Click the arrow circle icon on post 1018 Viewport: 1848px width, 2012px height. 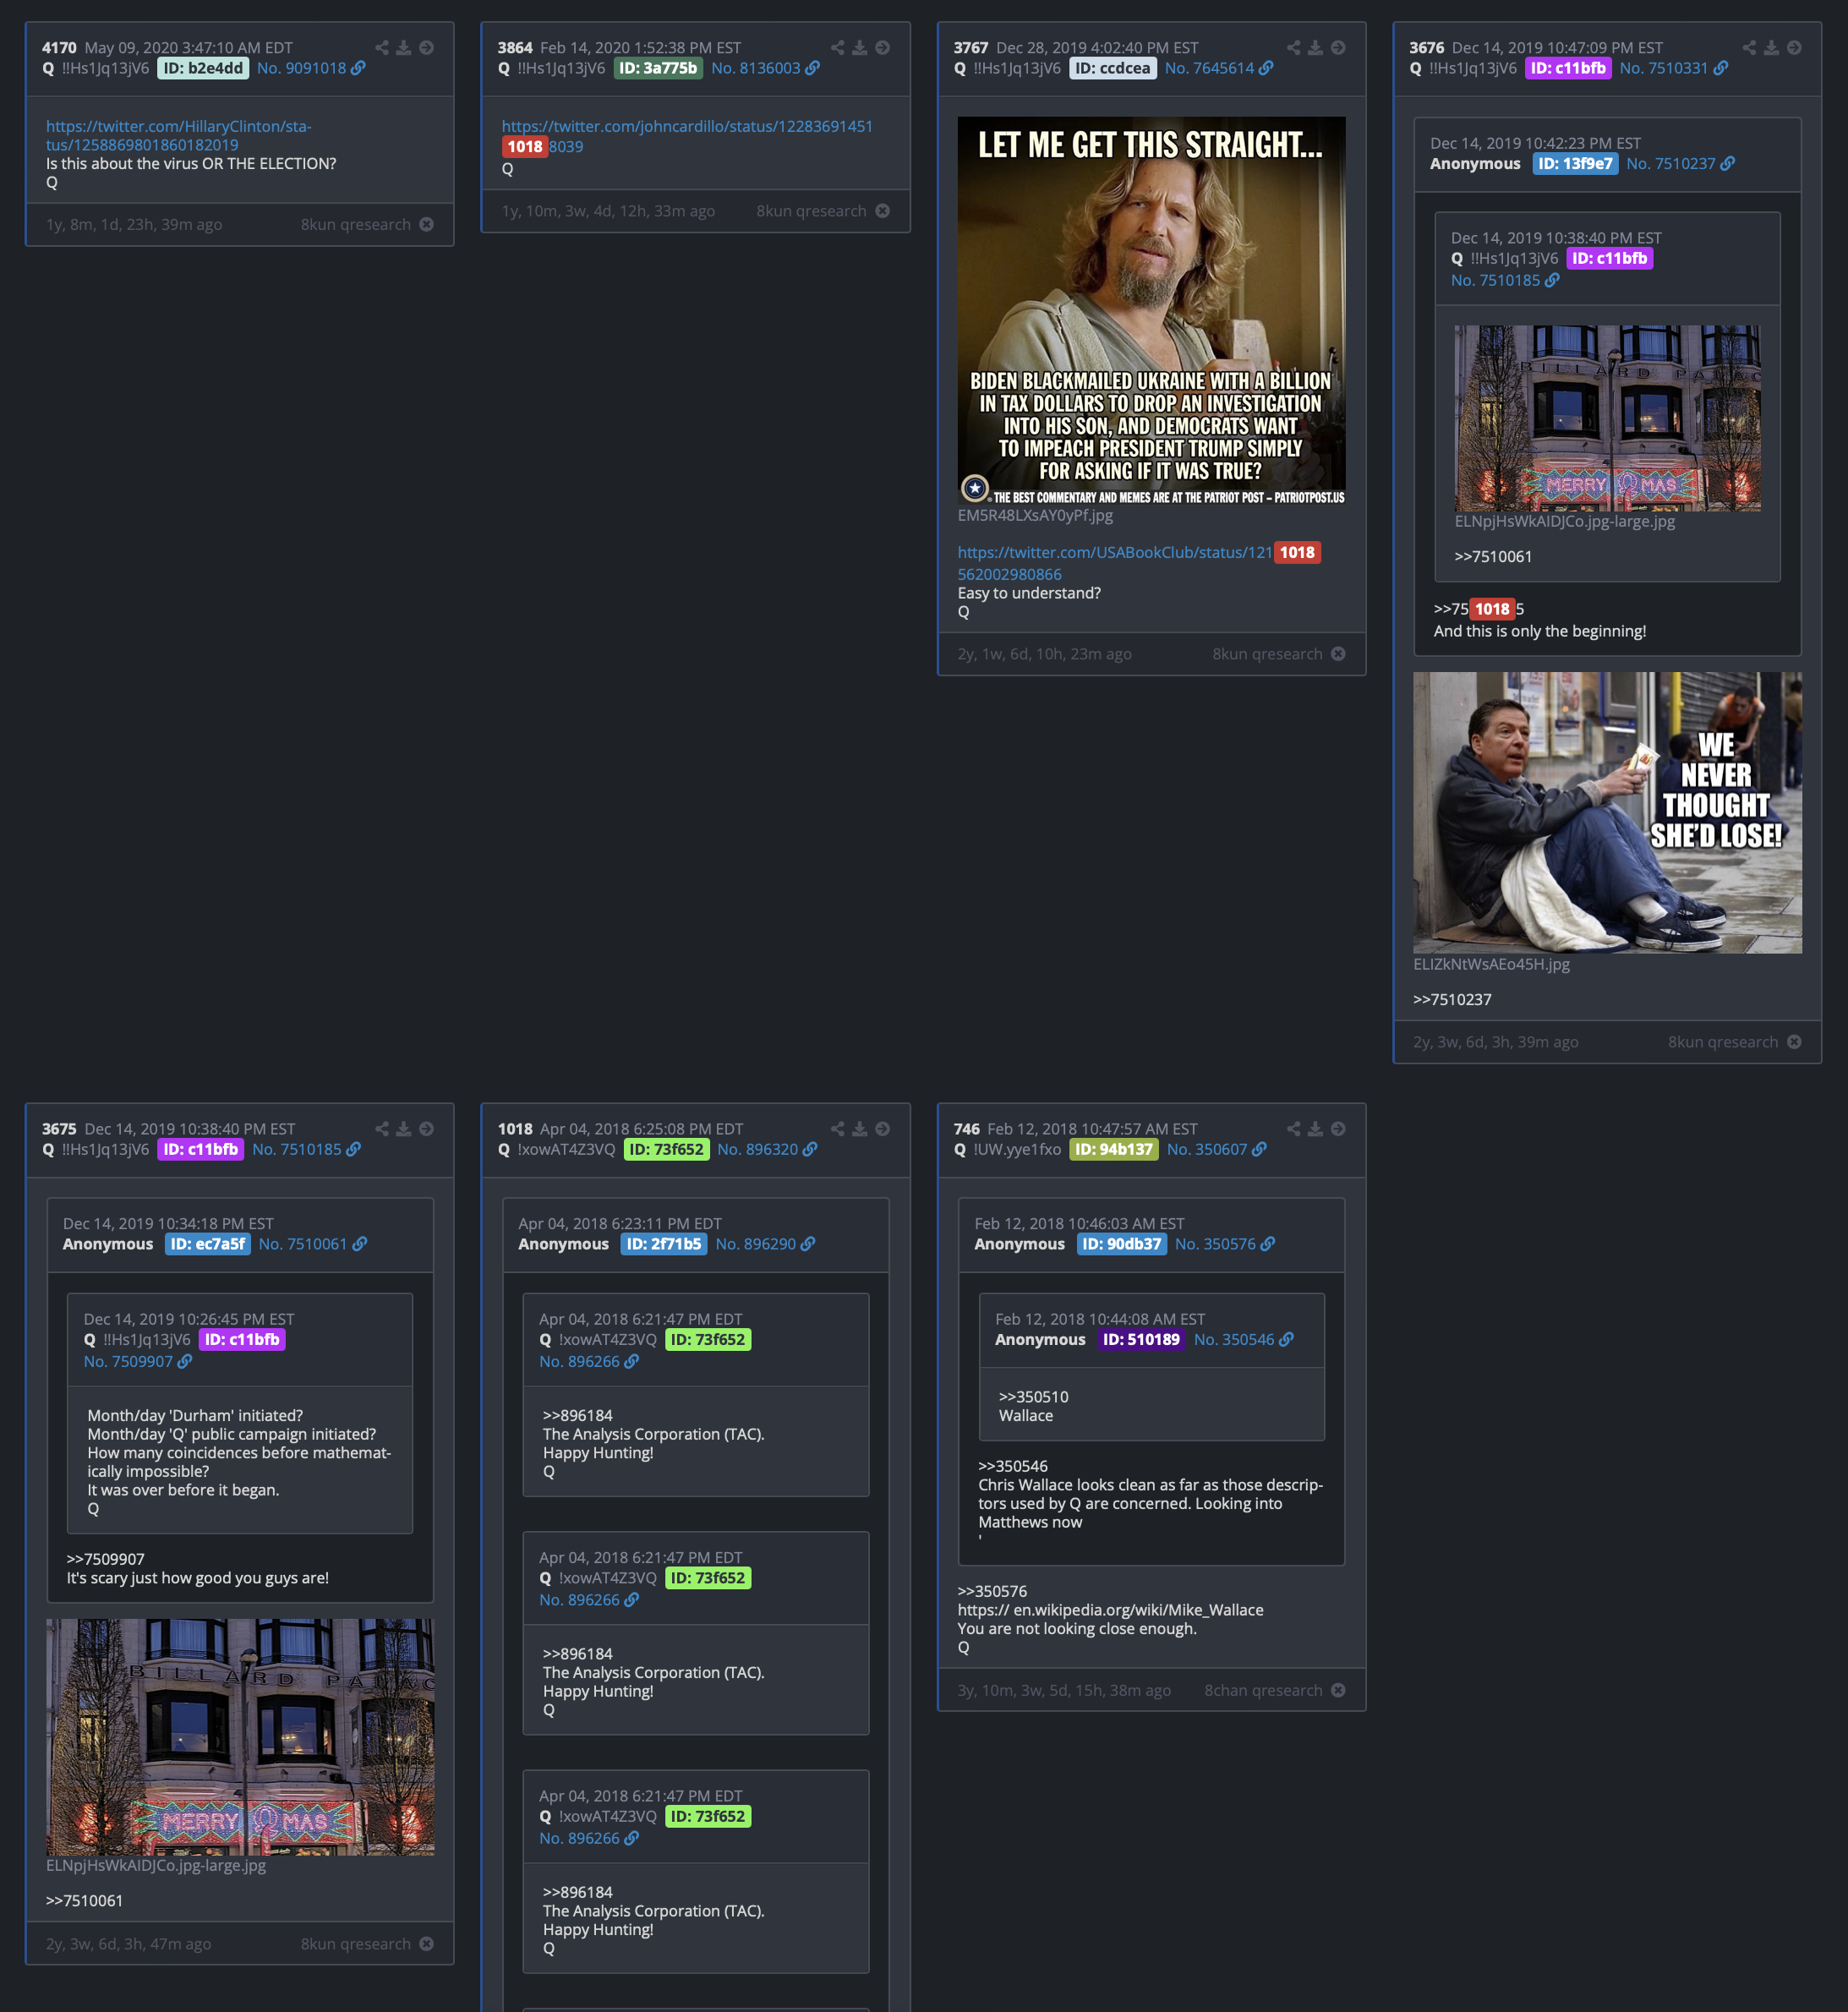(883, 1129)
